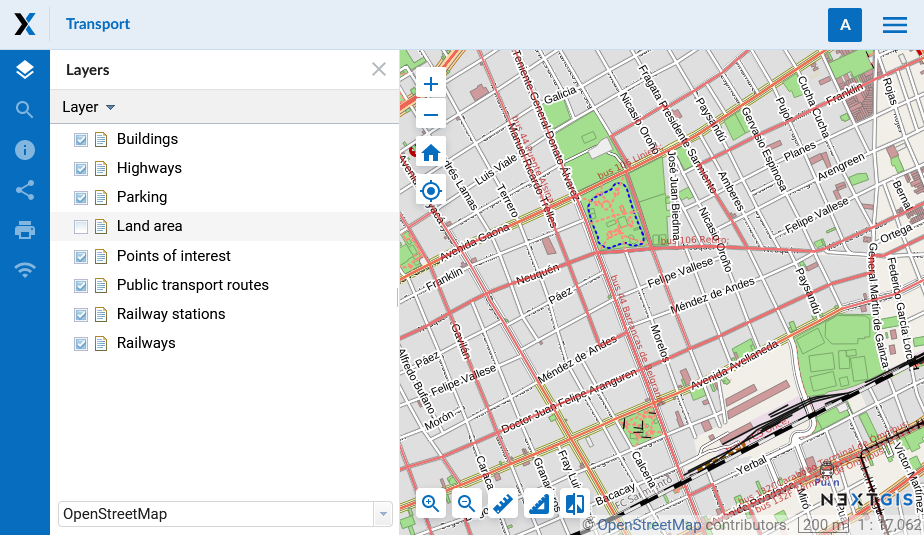Click the Railway stations layer icon
This screenshot has width=924, height=535.
point(101,314)
